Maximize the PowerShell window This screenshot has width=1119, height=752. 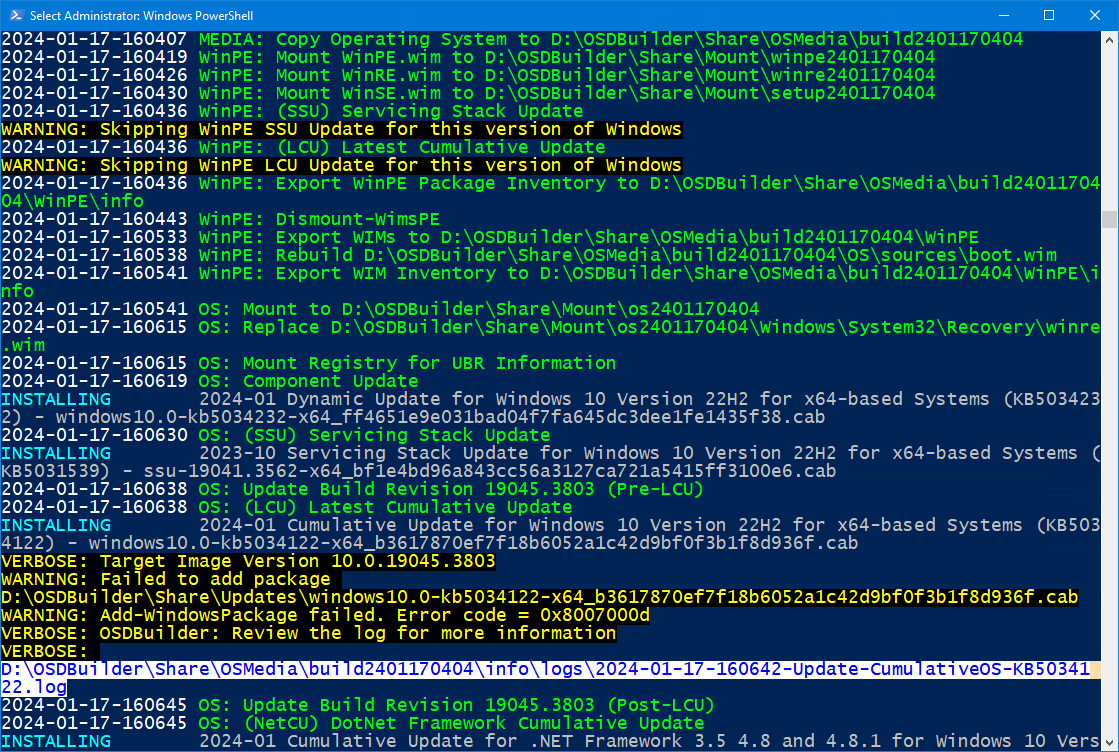point(1049,15)
